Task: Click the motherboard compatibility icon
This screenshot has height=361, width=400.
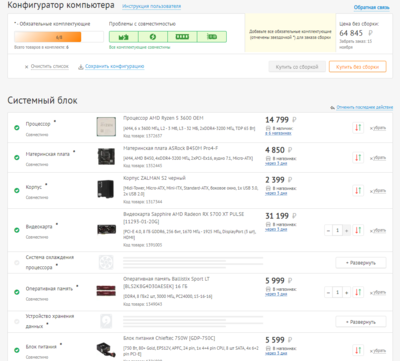Action: pyautogui.click(x=124, y=37)
